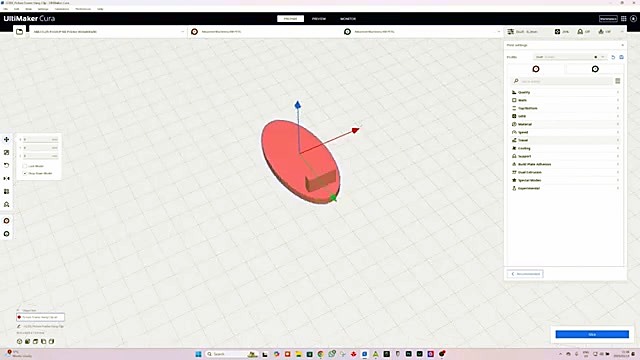Open the printer selection dropdown

(108, 31)
